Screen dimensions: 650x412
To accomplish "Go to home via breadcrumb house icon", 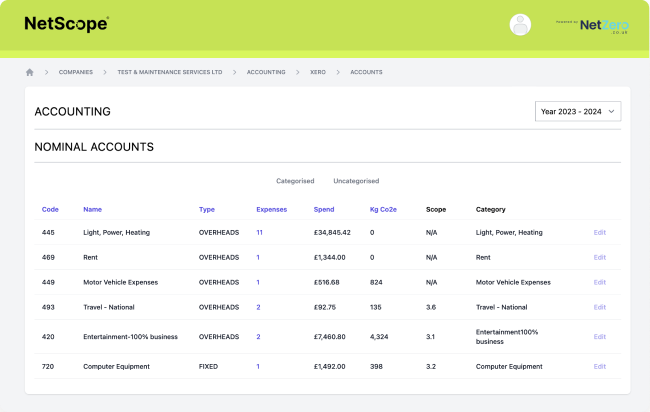I will click(x=29, y=72).
